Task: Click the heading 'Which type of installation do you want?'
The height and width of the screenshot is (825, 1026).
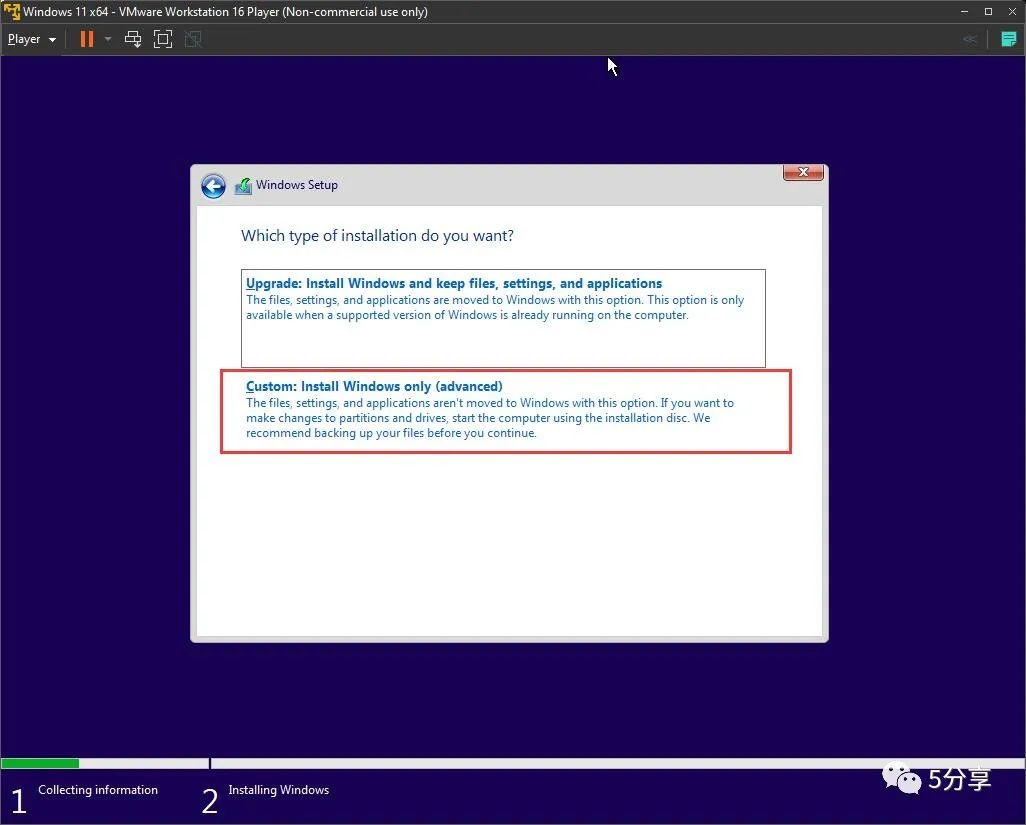Action: [x=377, y=236]
